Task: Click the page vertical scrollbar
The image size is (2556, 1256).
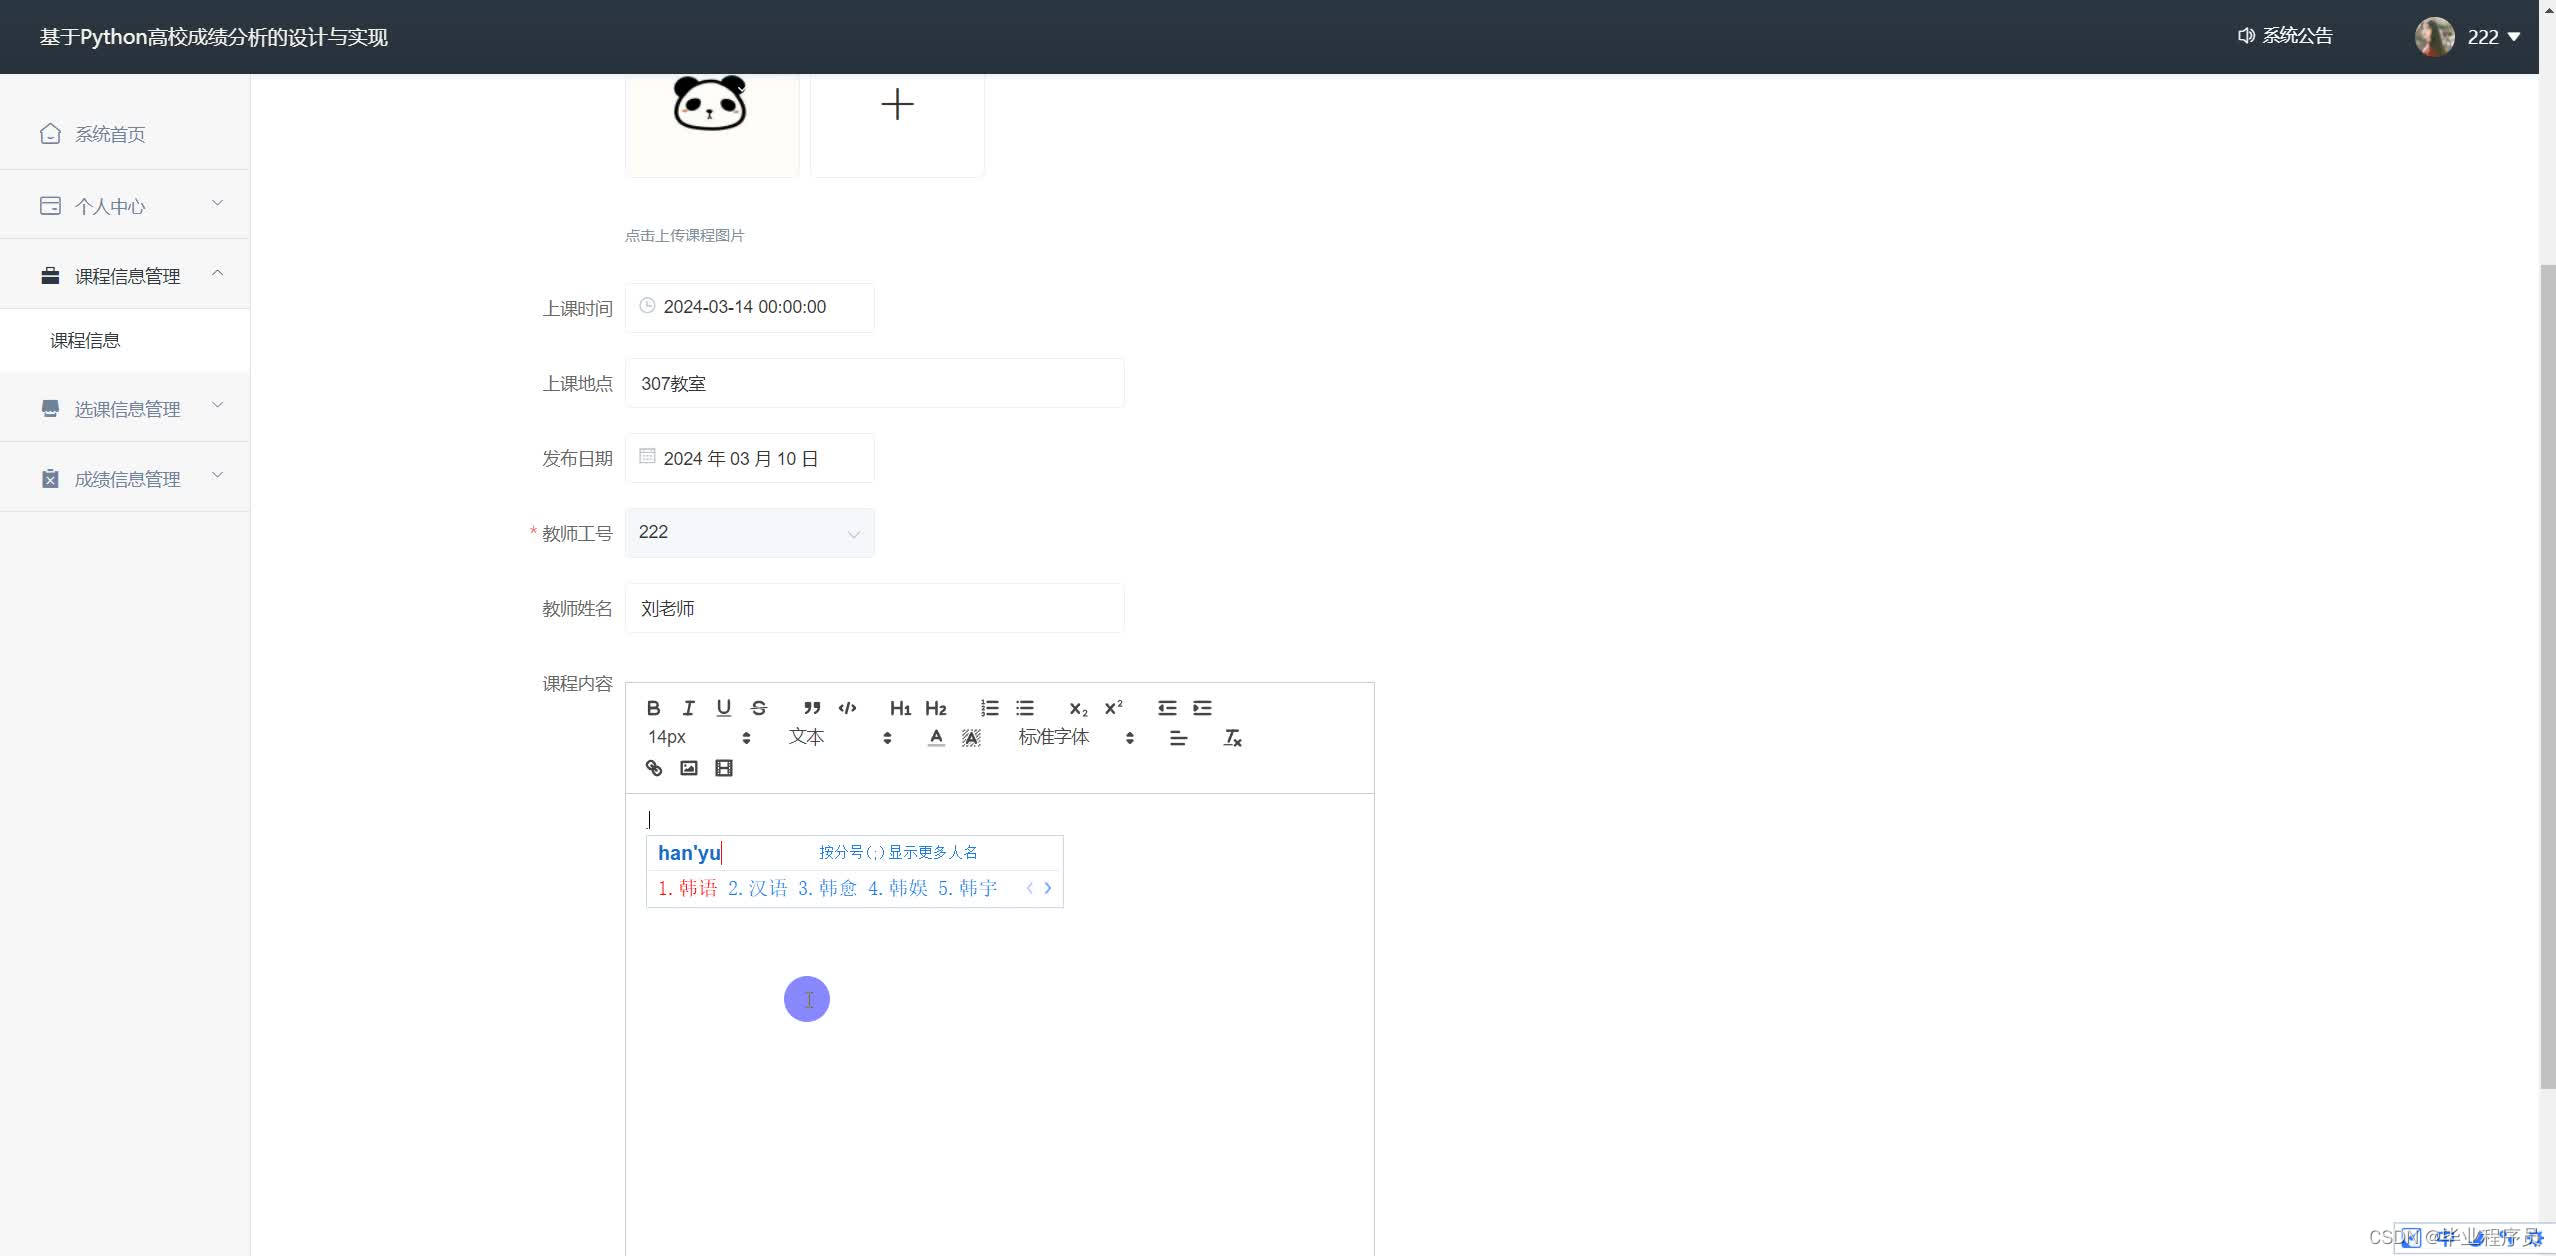Action: (x=2547, y=675)
